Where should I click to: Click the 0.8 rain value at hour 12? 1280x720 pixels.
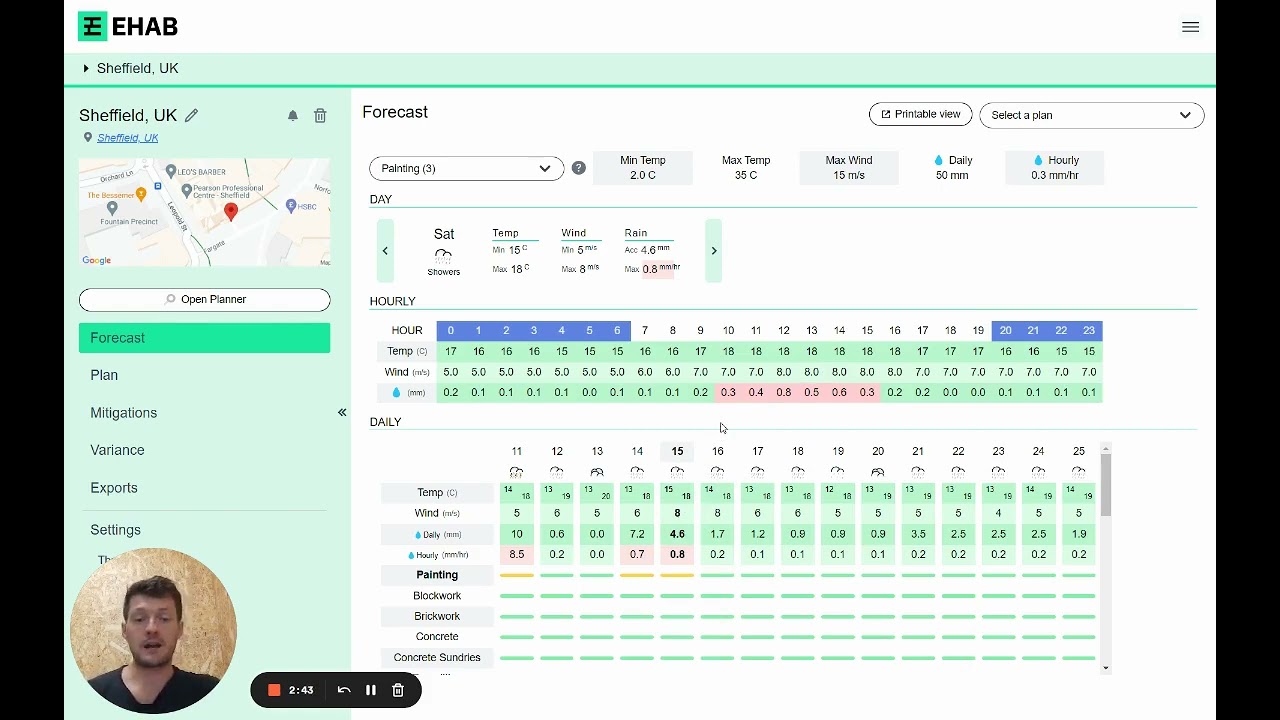click(x=784, y=393)
